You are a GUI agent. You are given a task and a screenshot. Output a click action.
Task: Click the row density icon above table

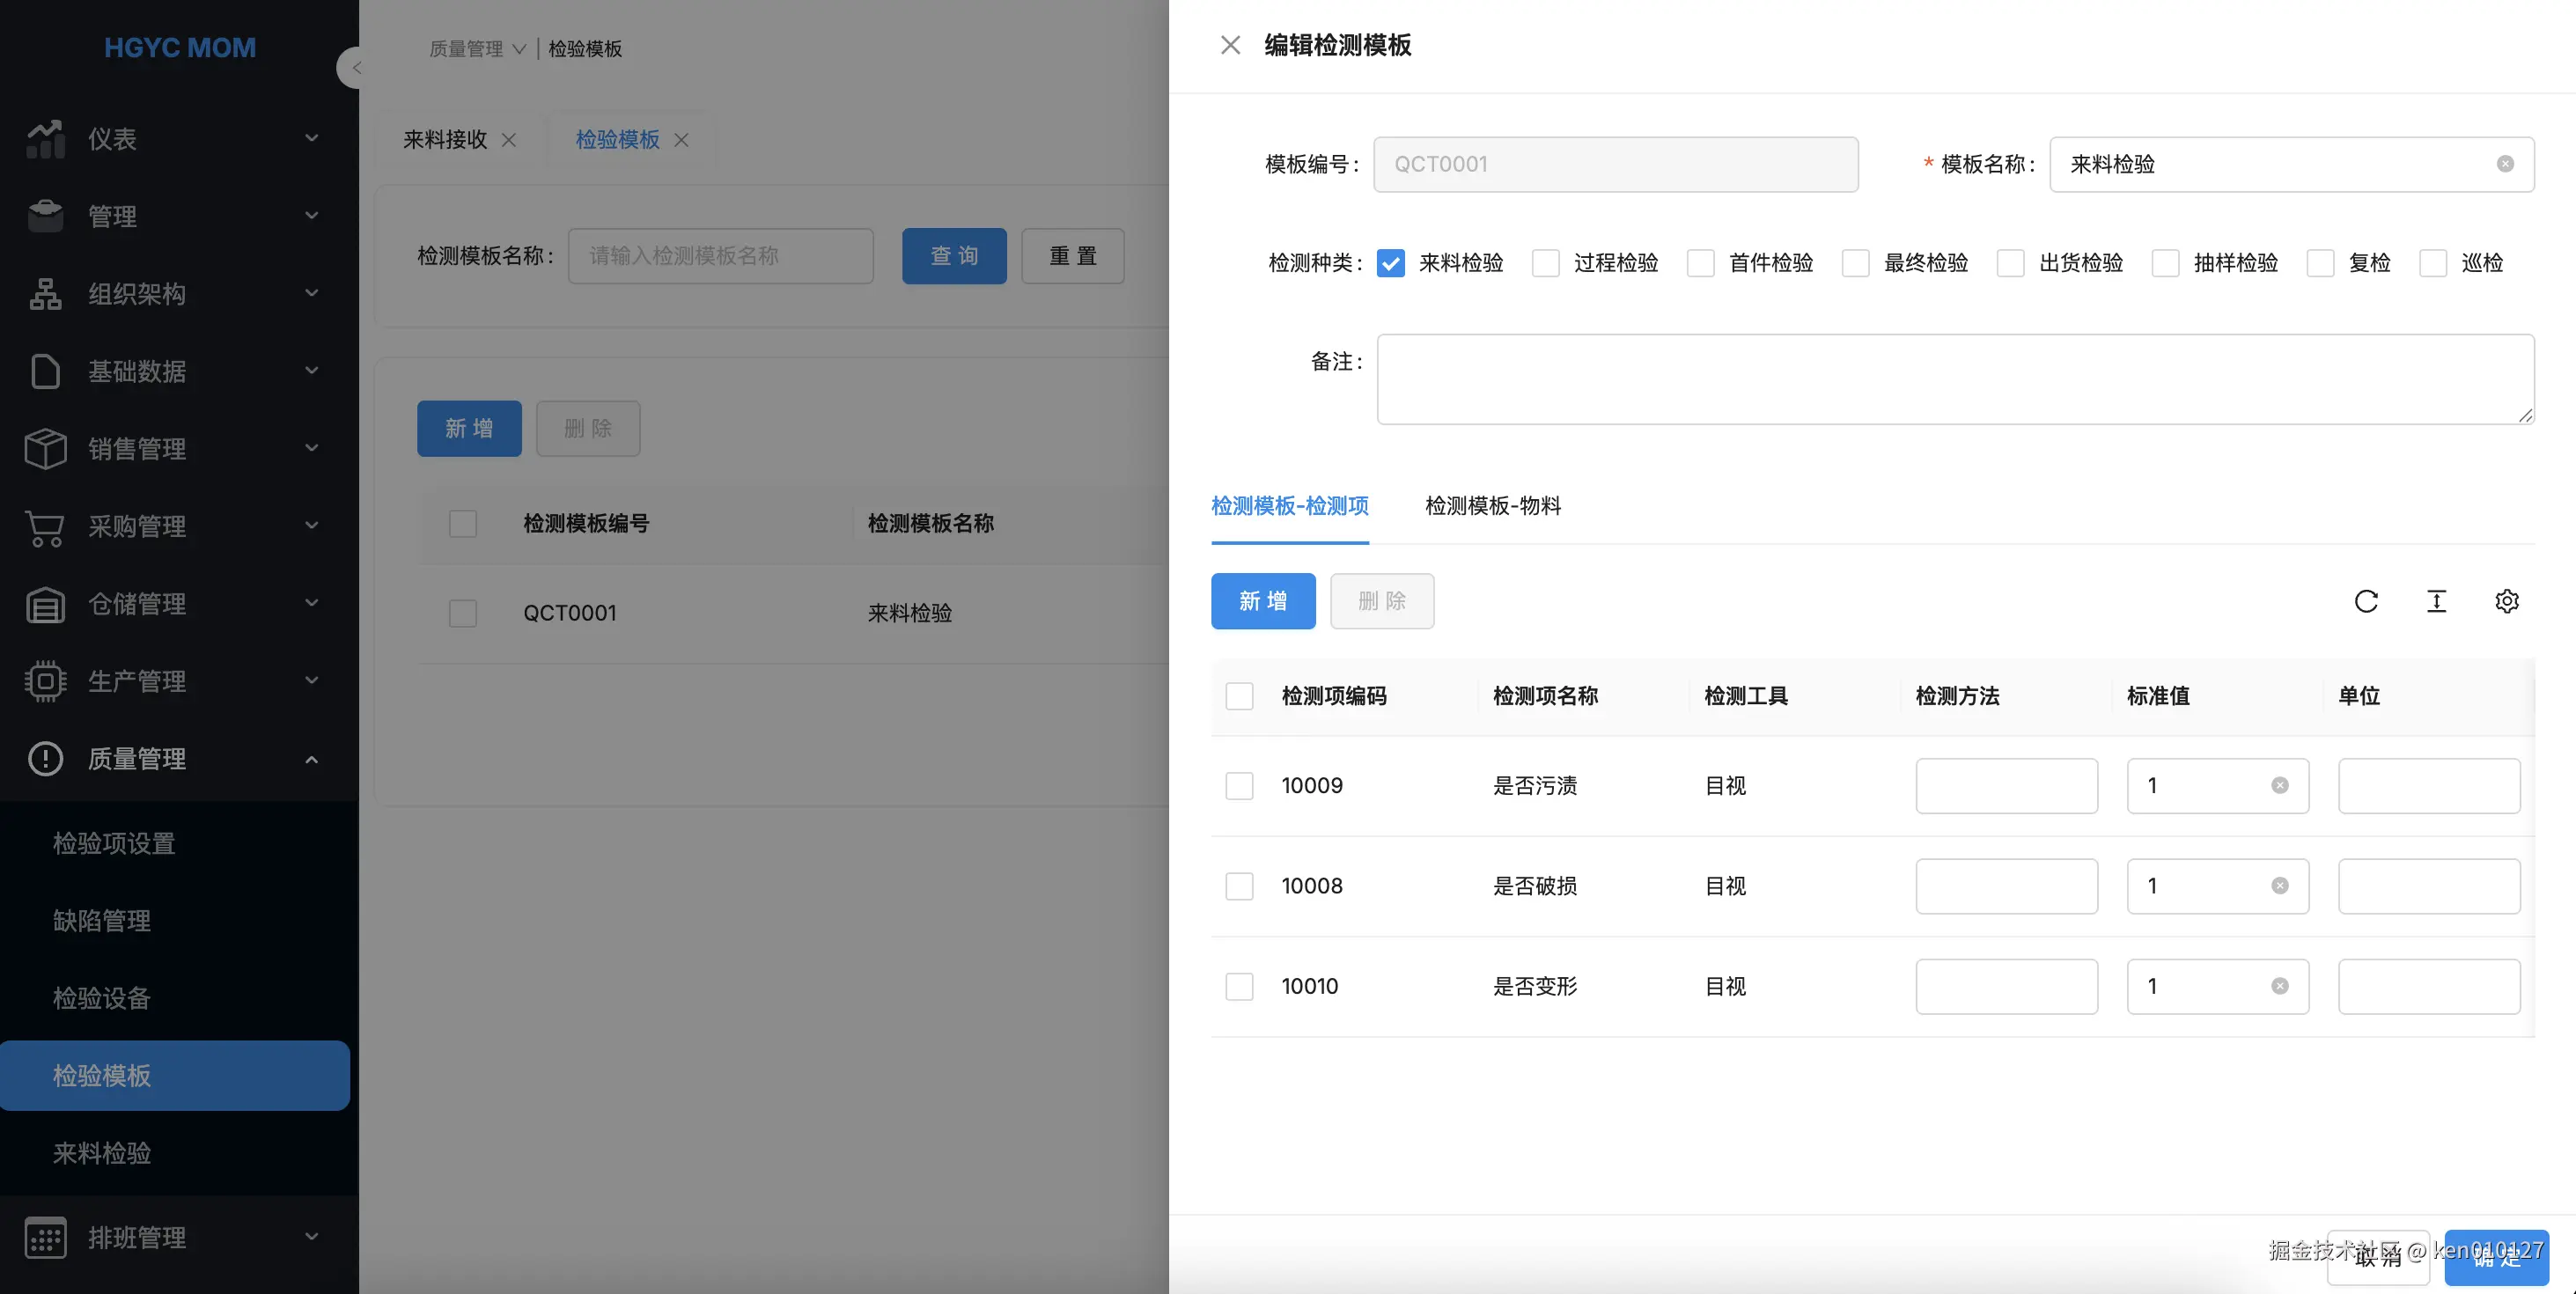tap(2436, 601)
